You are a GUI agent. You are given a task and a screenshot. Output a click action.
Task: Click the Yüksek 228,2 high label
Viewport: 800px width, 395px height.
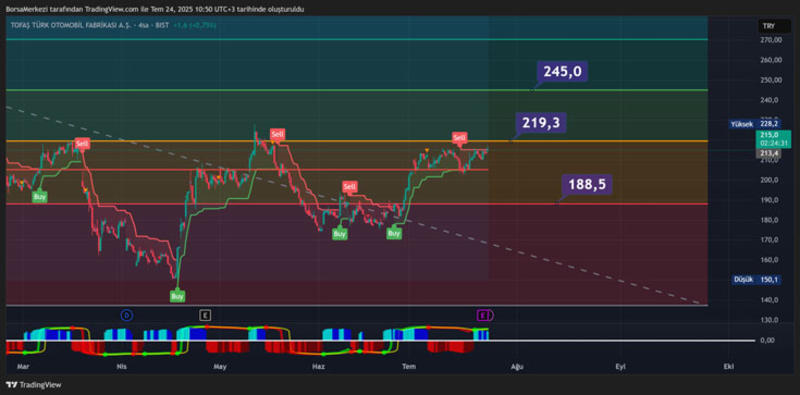pos(754,124)
